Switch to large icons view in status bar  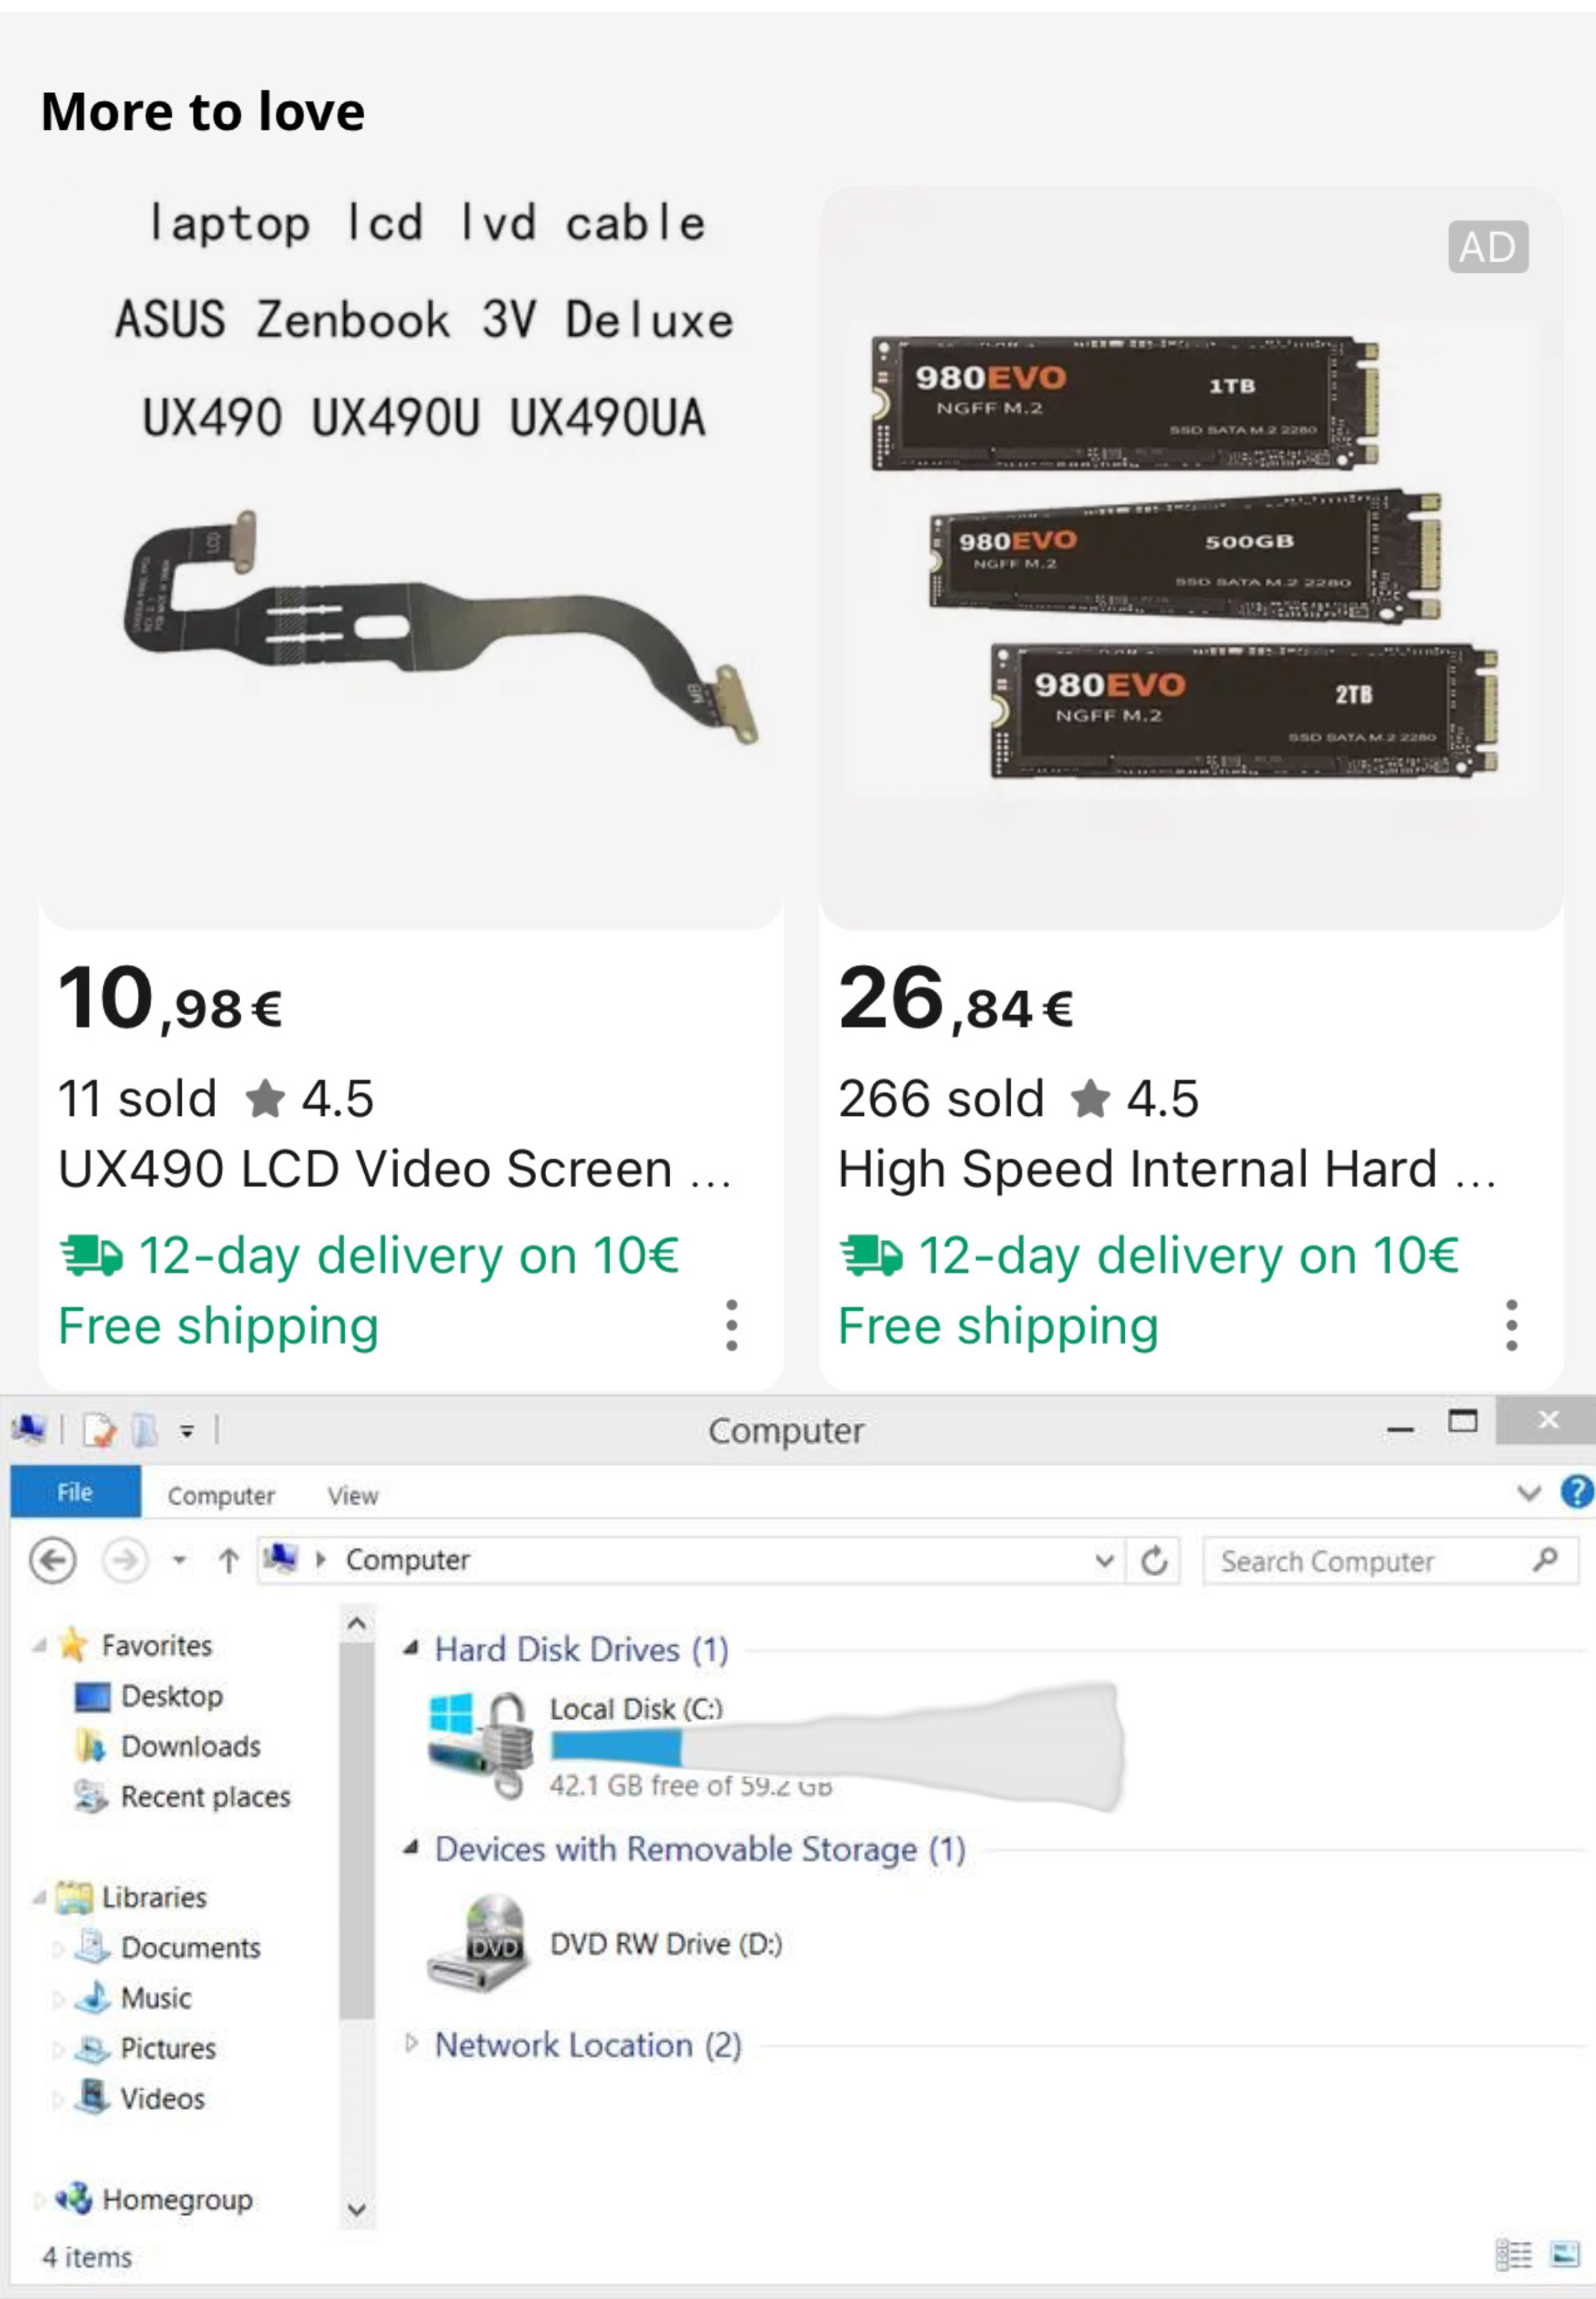(x=1564, y=2254)
